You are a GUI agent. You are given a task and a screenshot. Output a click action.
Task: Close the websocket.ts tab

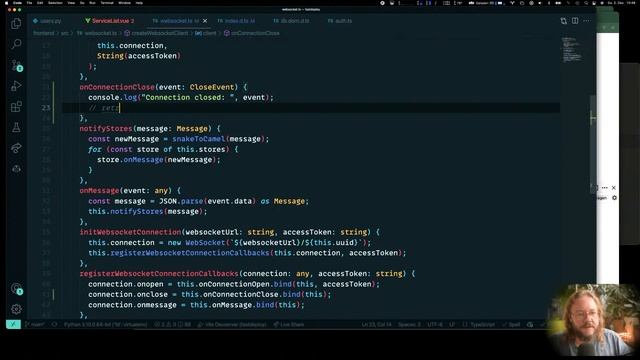(x=205, y=21)
